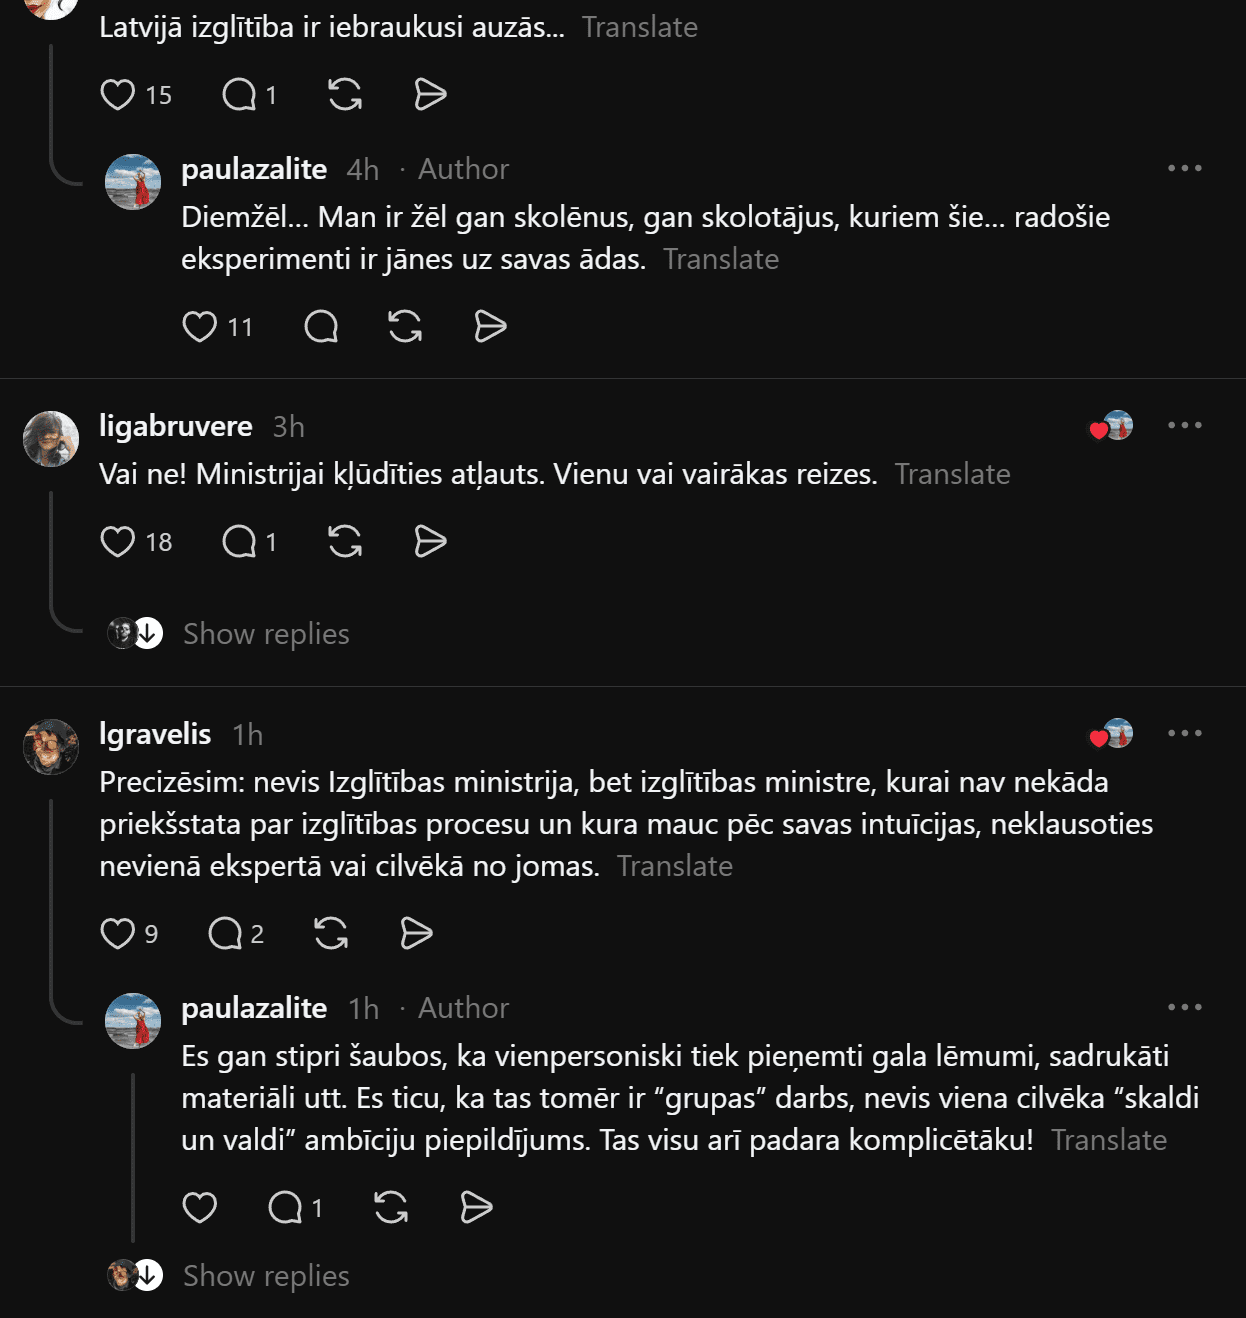Translate ligabruvere's comment
This screenshot has width=1246, height=1318.
tap(952, 474)
